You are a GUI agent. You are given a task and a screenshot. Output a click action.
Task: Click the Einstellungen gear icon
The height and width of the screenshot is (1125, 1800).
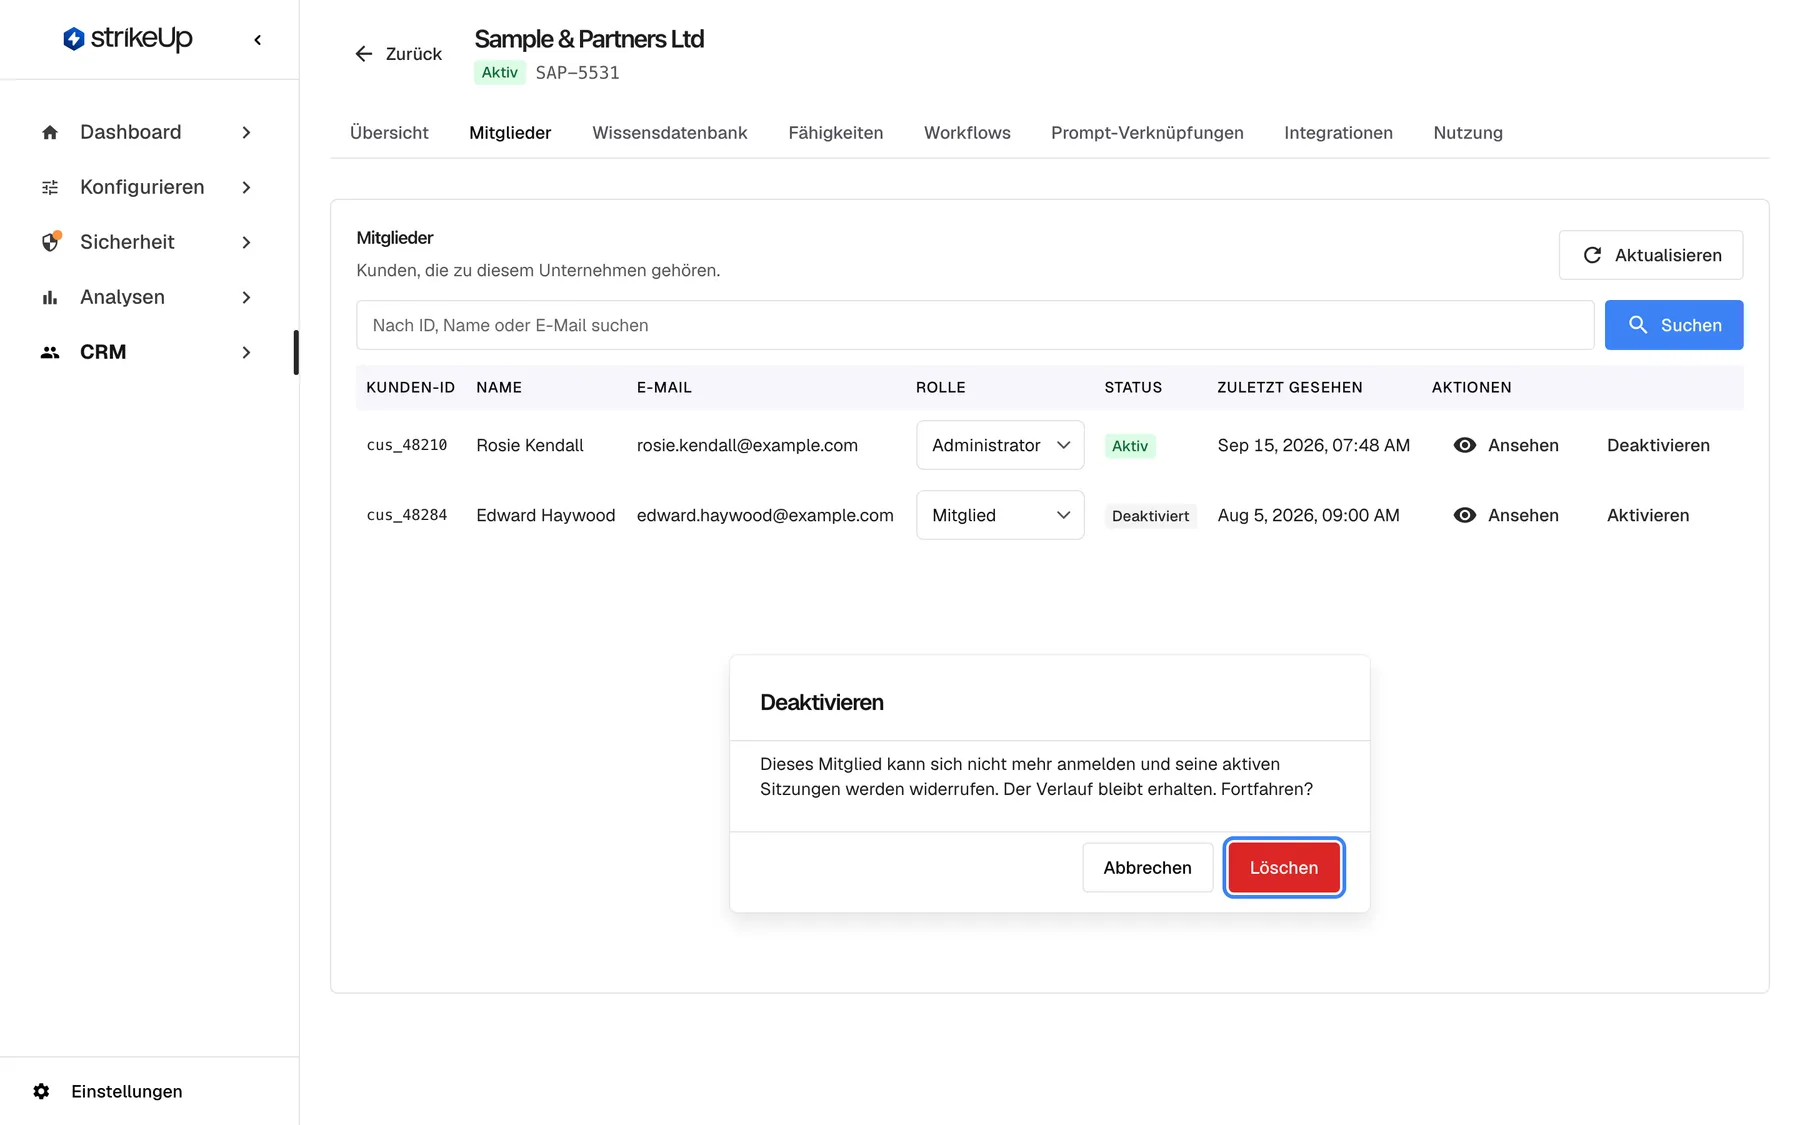[41, 1091]
